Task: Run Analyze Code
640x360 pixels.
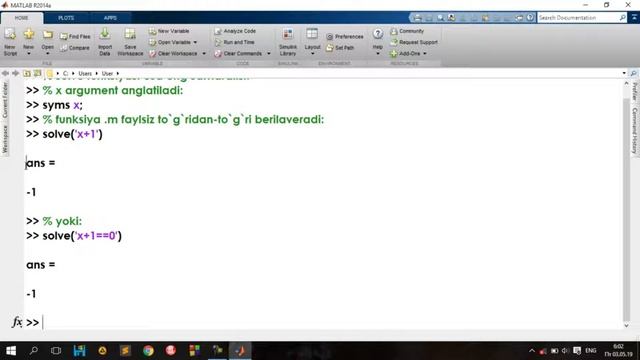Action: pos(235,31)
